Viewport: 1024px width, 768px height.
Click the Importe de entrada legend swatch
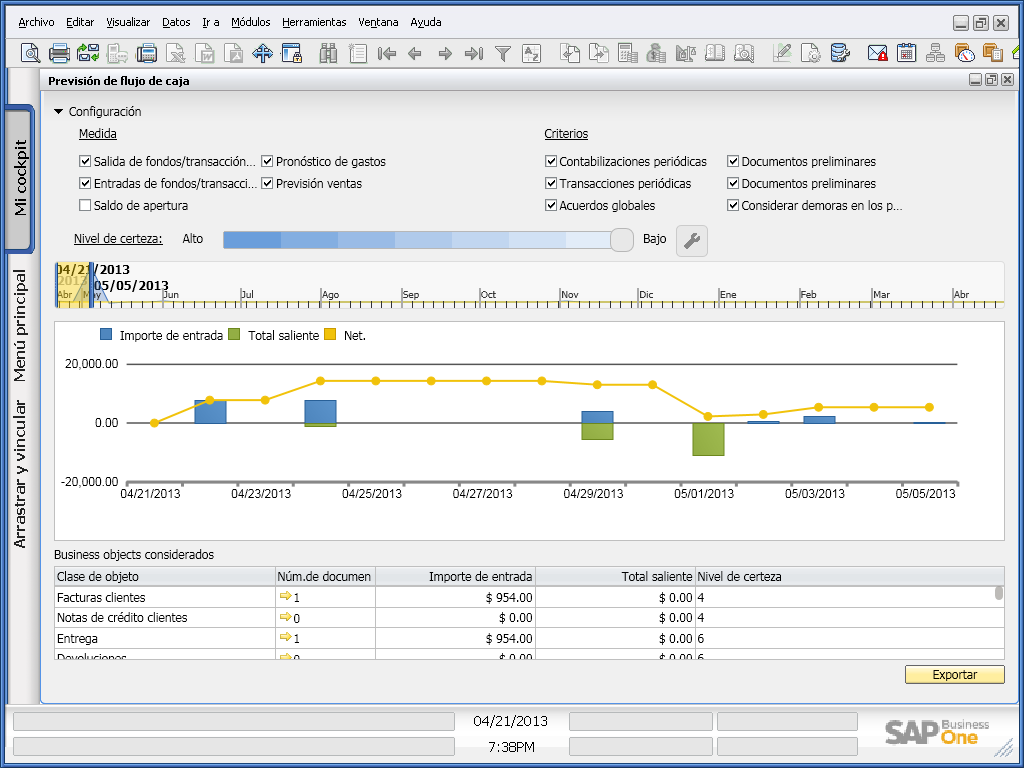[x=106, y=334]
